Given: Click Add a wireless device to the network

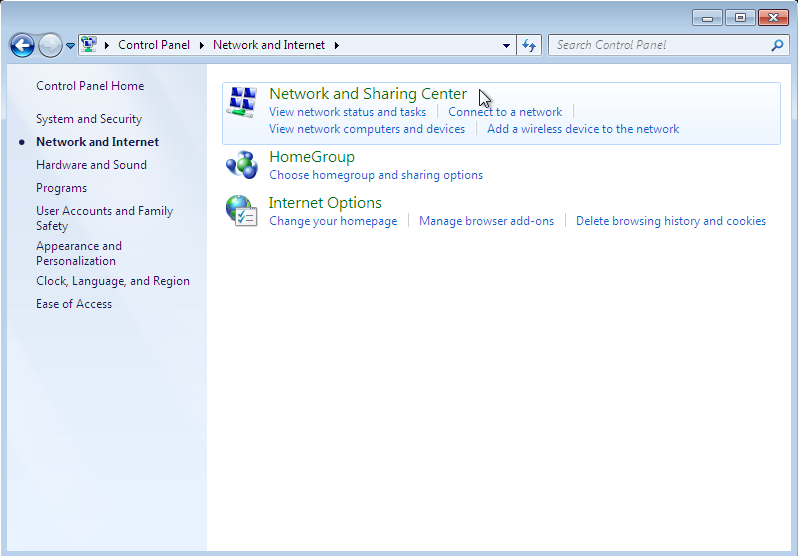Looking at the screenshot, I should pos(583,129).
